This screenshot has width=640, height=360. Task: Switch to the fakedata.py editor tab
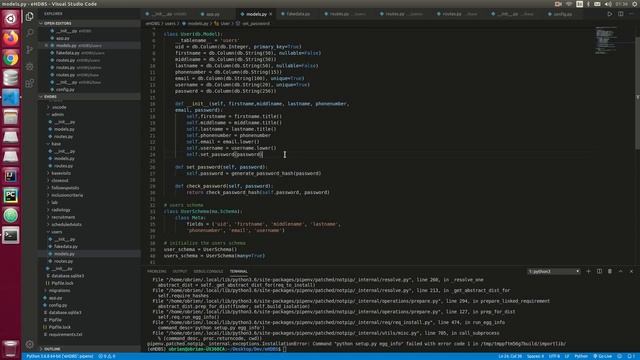tap(298, 14)
